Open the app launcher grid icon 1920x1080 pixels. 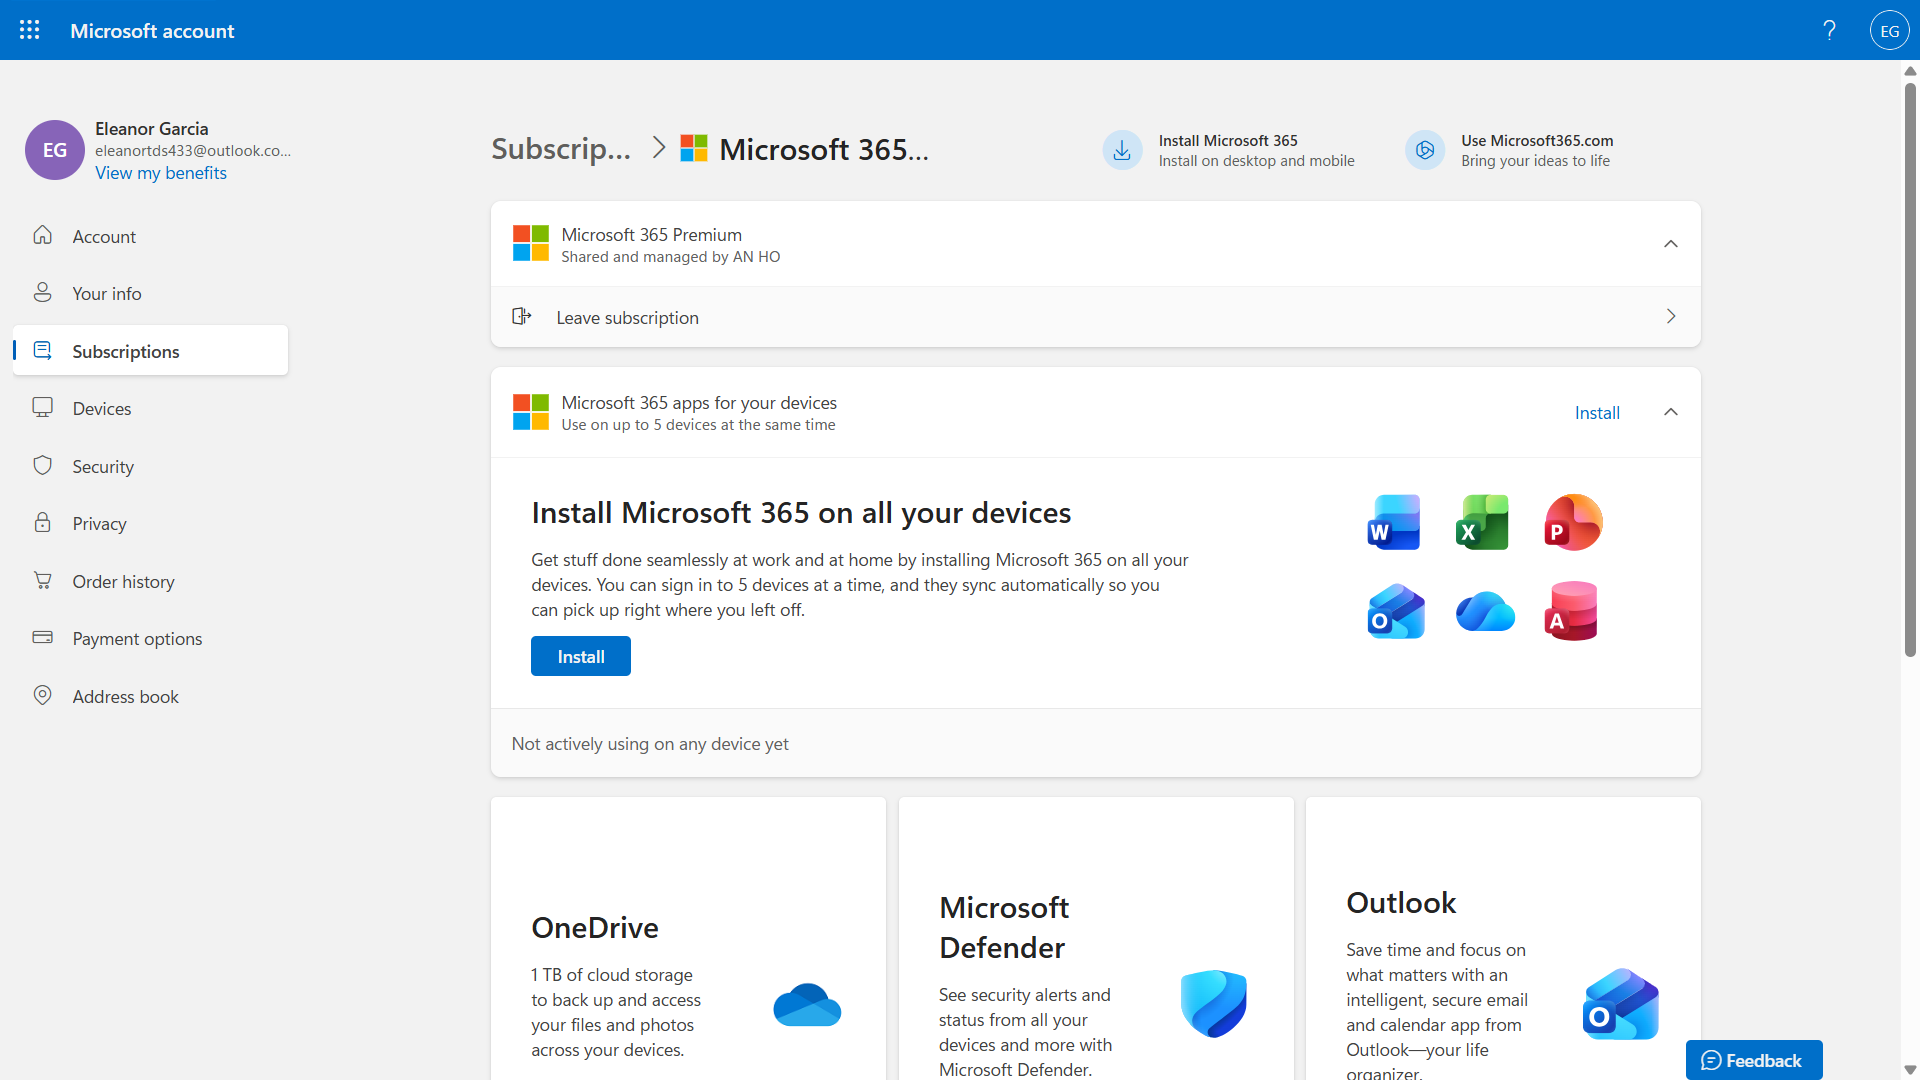(x=30, y=30)
